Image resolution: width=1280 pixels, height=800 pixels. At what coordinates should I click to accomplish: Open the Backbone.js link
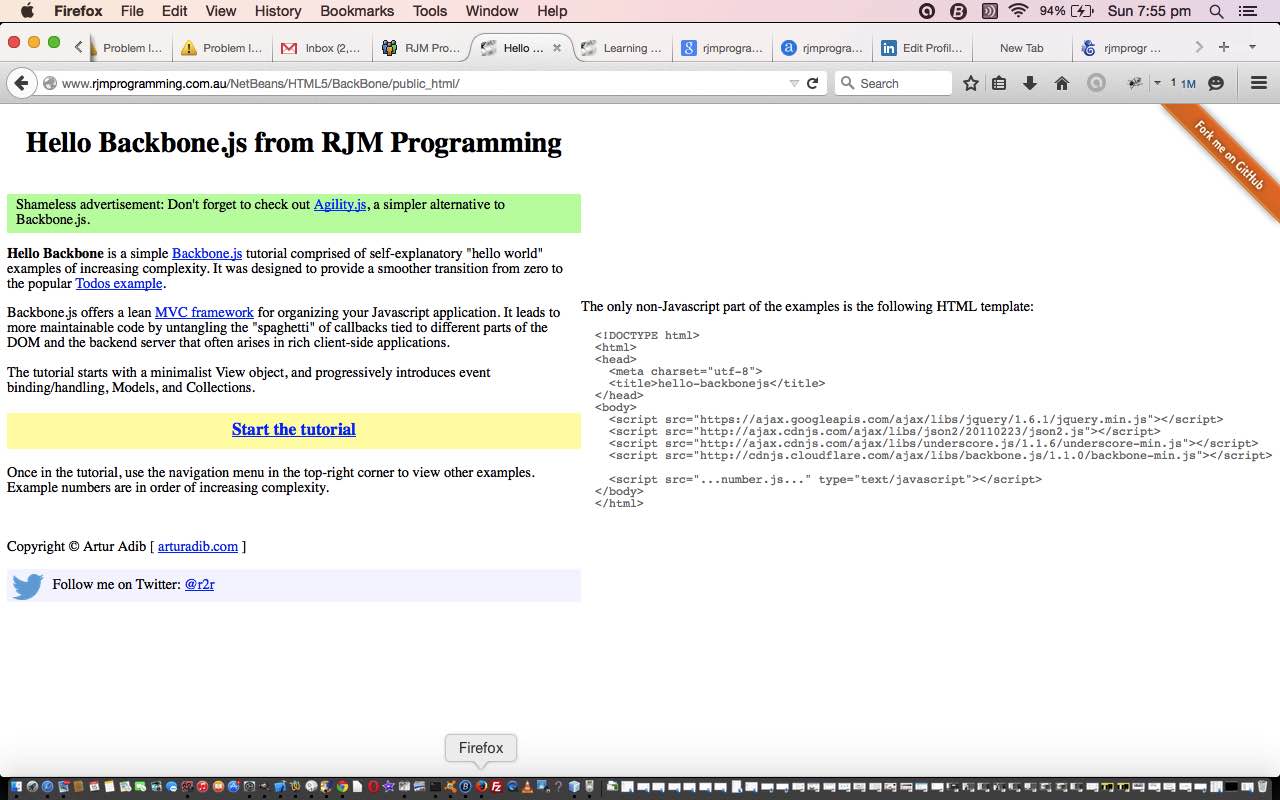pos(207,253)
